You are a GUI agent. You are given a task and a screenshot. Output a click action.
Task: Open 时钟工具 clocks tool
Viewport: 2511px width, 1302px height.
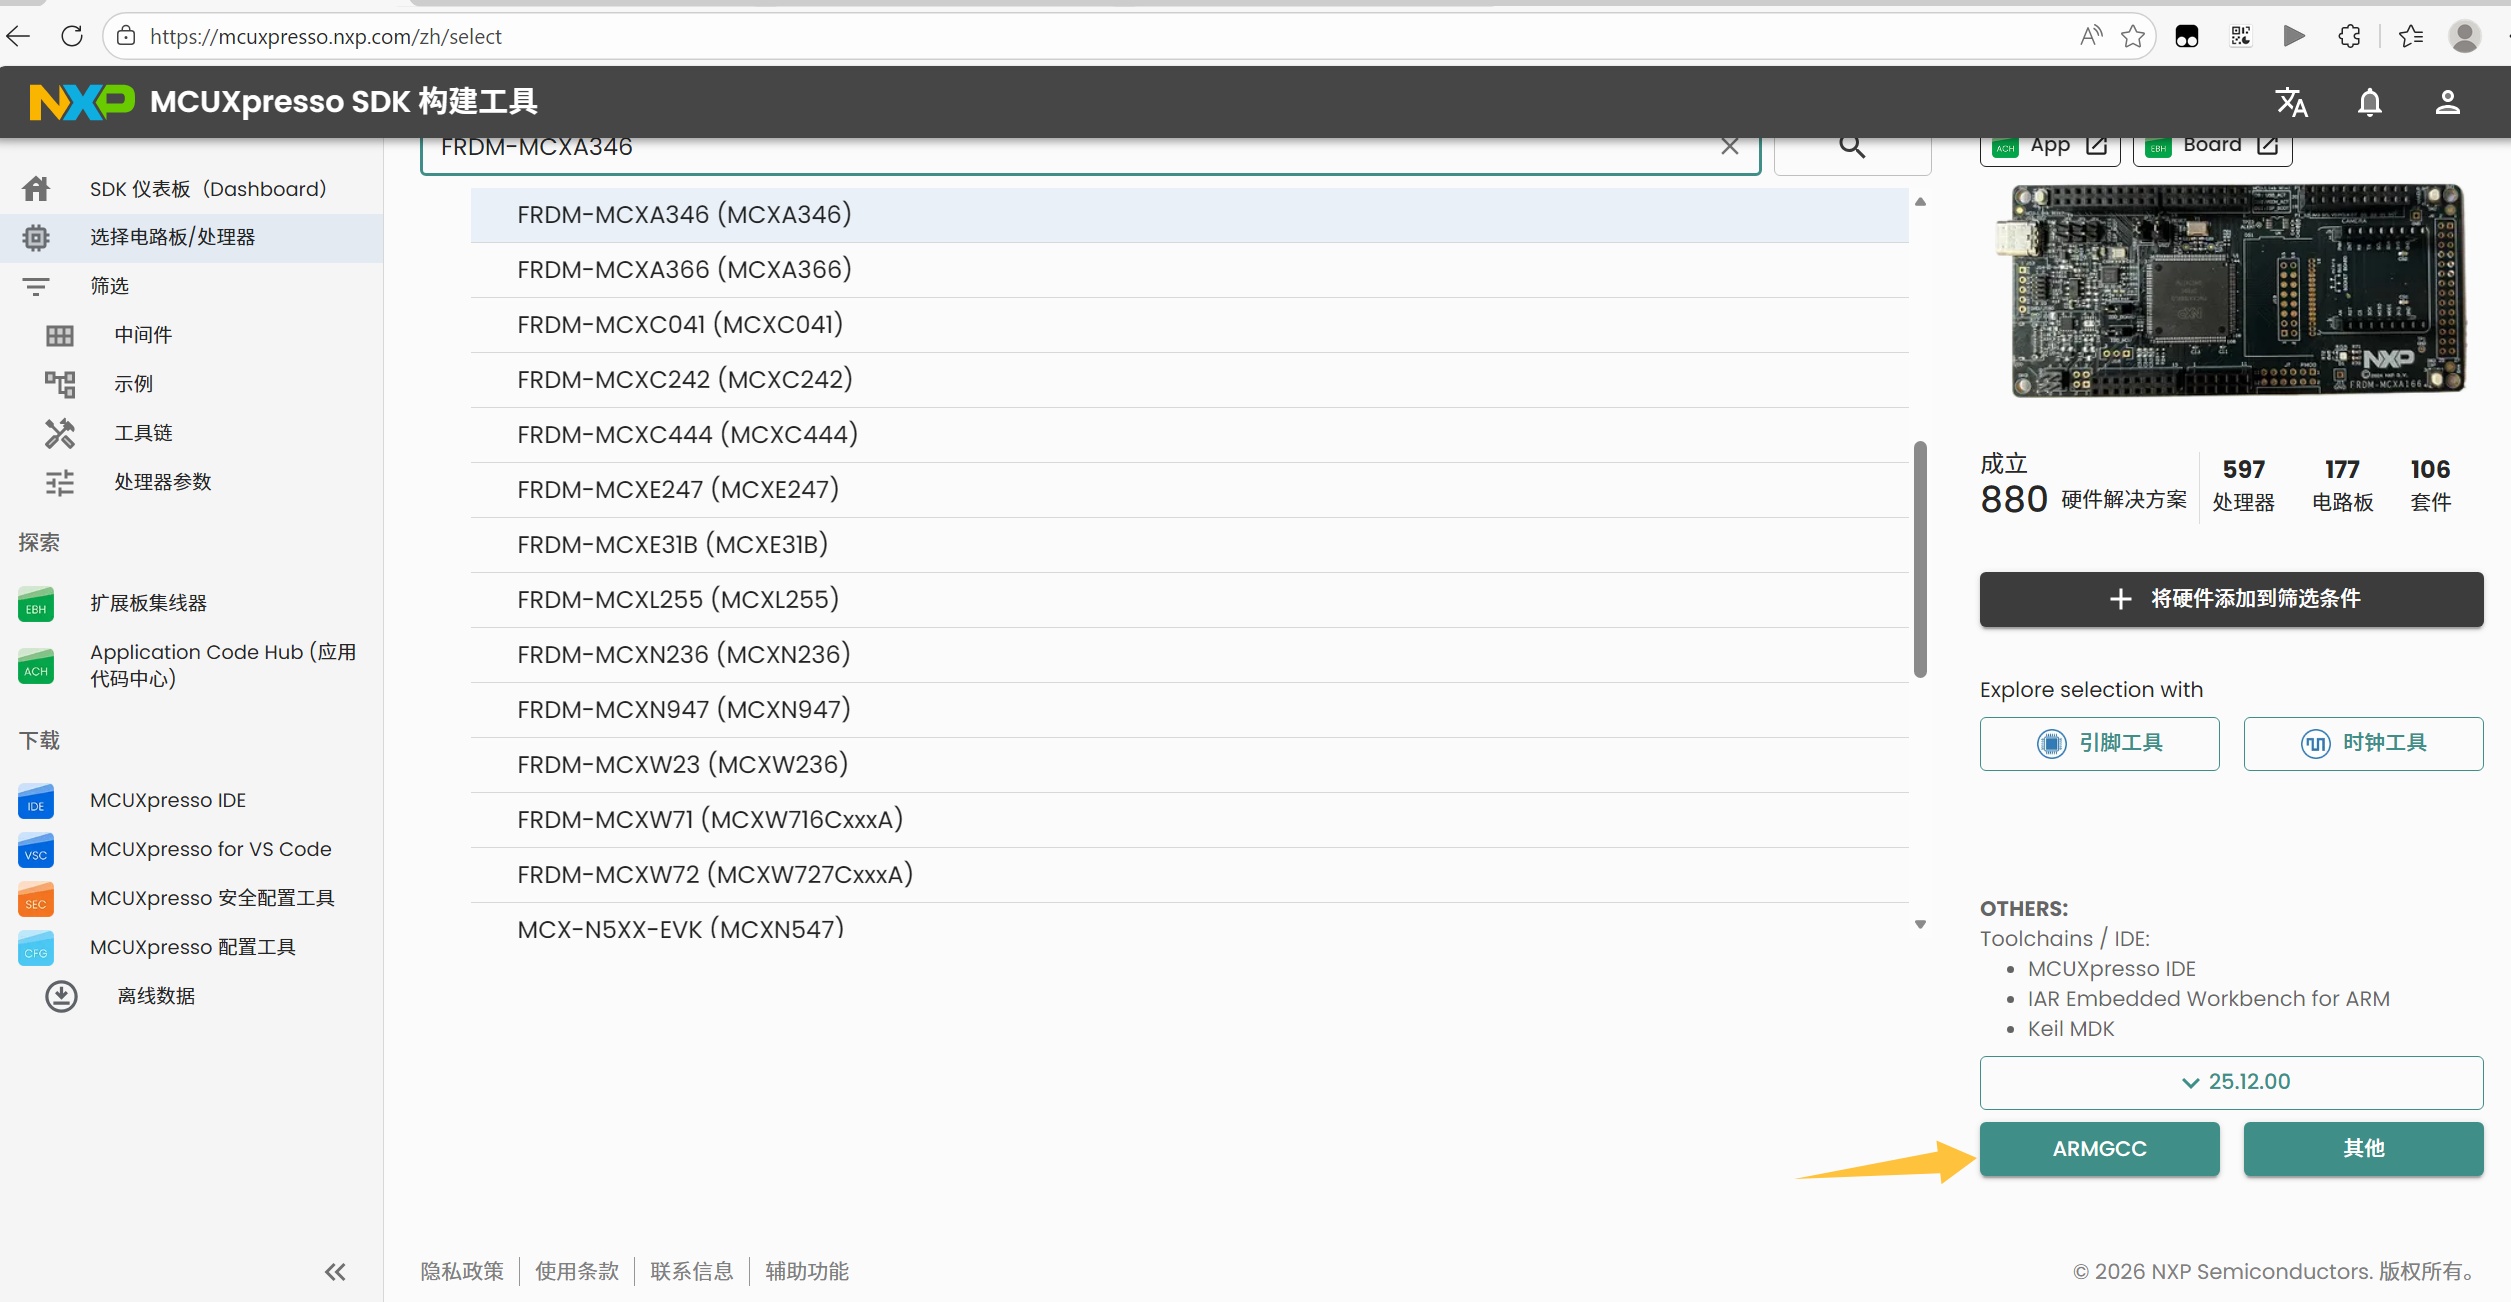tap(2364, 744)
